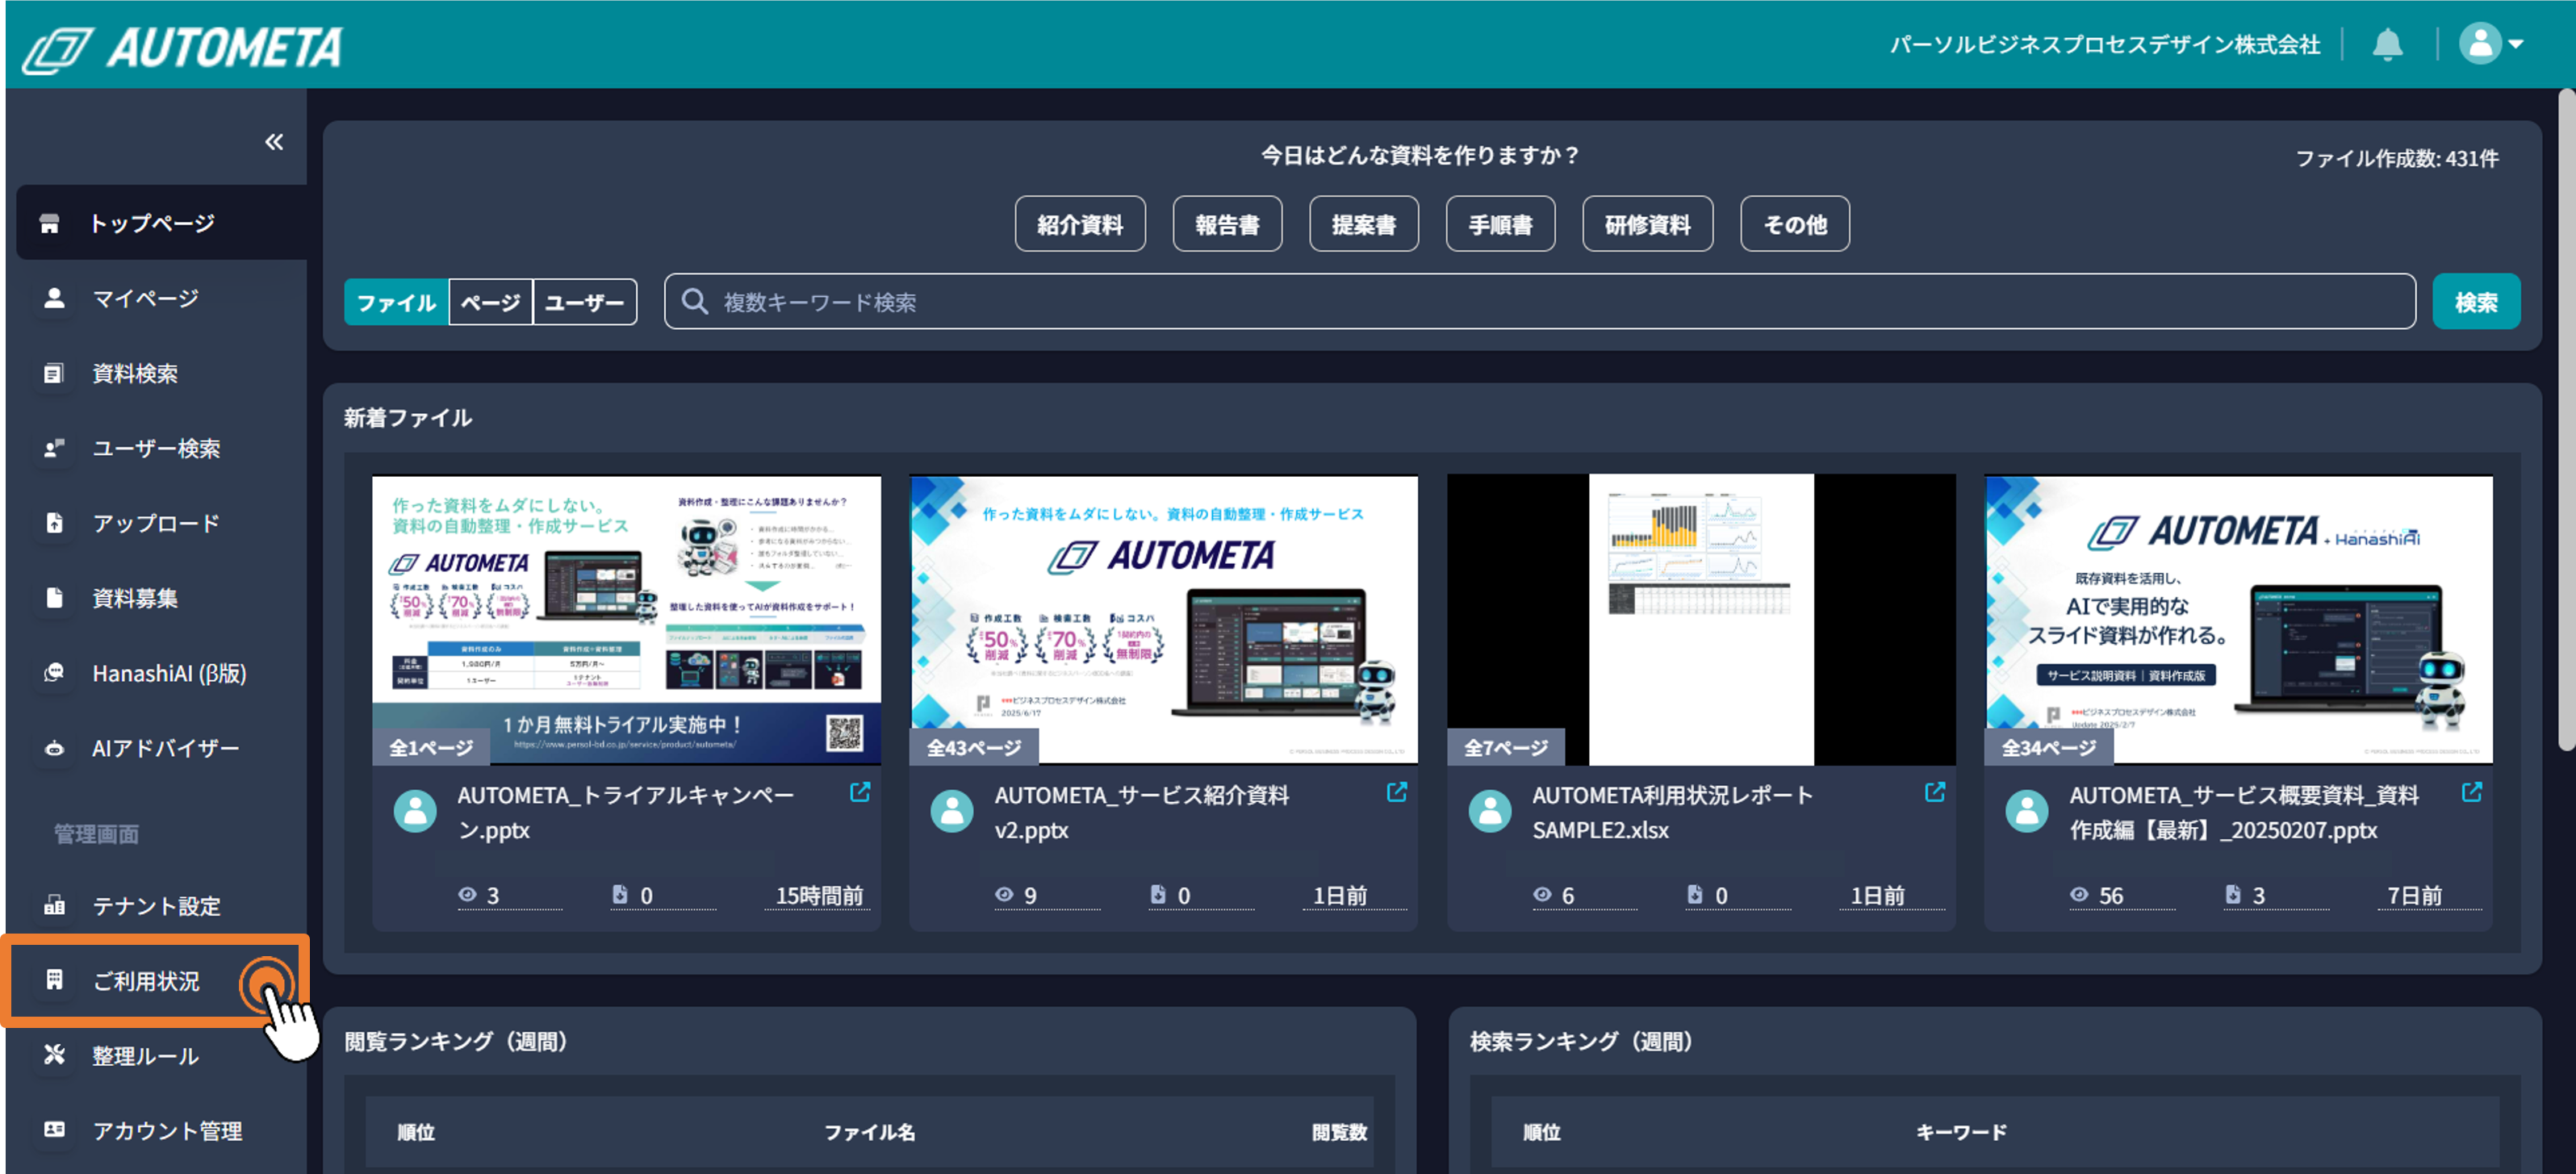Image resolution: width=2576 pixels, height=1174 pixels.
Task: Click view count eye icon showing 56
Action: 2079,894
